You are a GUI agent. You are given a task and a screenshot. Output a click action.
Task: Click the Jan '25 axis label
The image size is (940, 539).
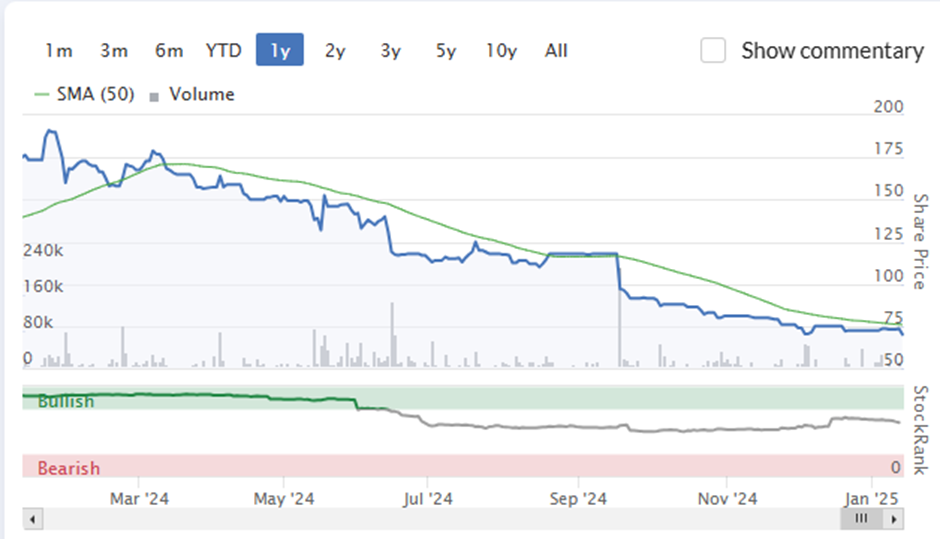tap(872, 499)
